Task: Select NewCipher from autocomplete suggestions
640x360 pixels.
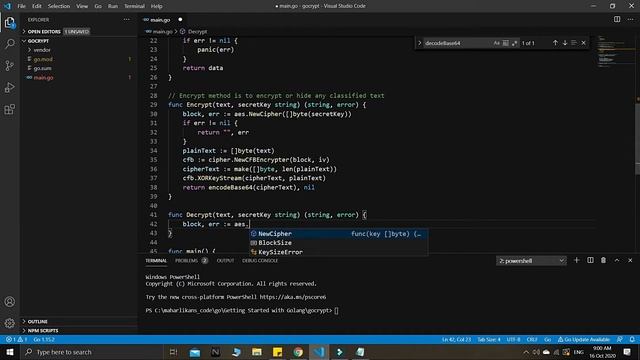Action: (339, 234)
